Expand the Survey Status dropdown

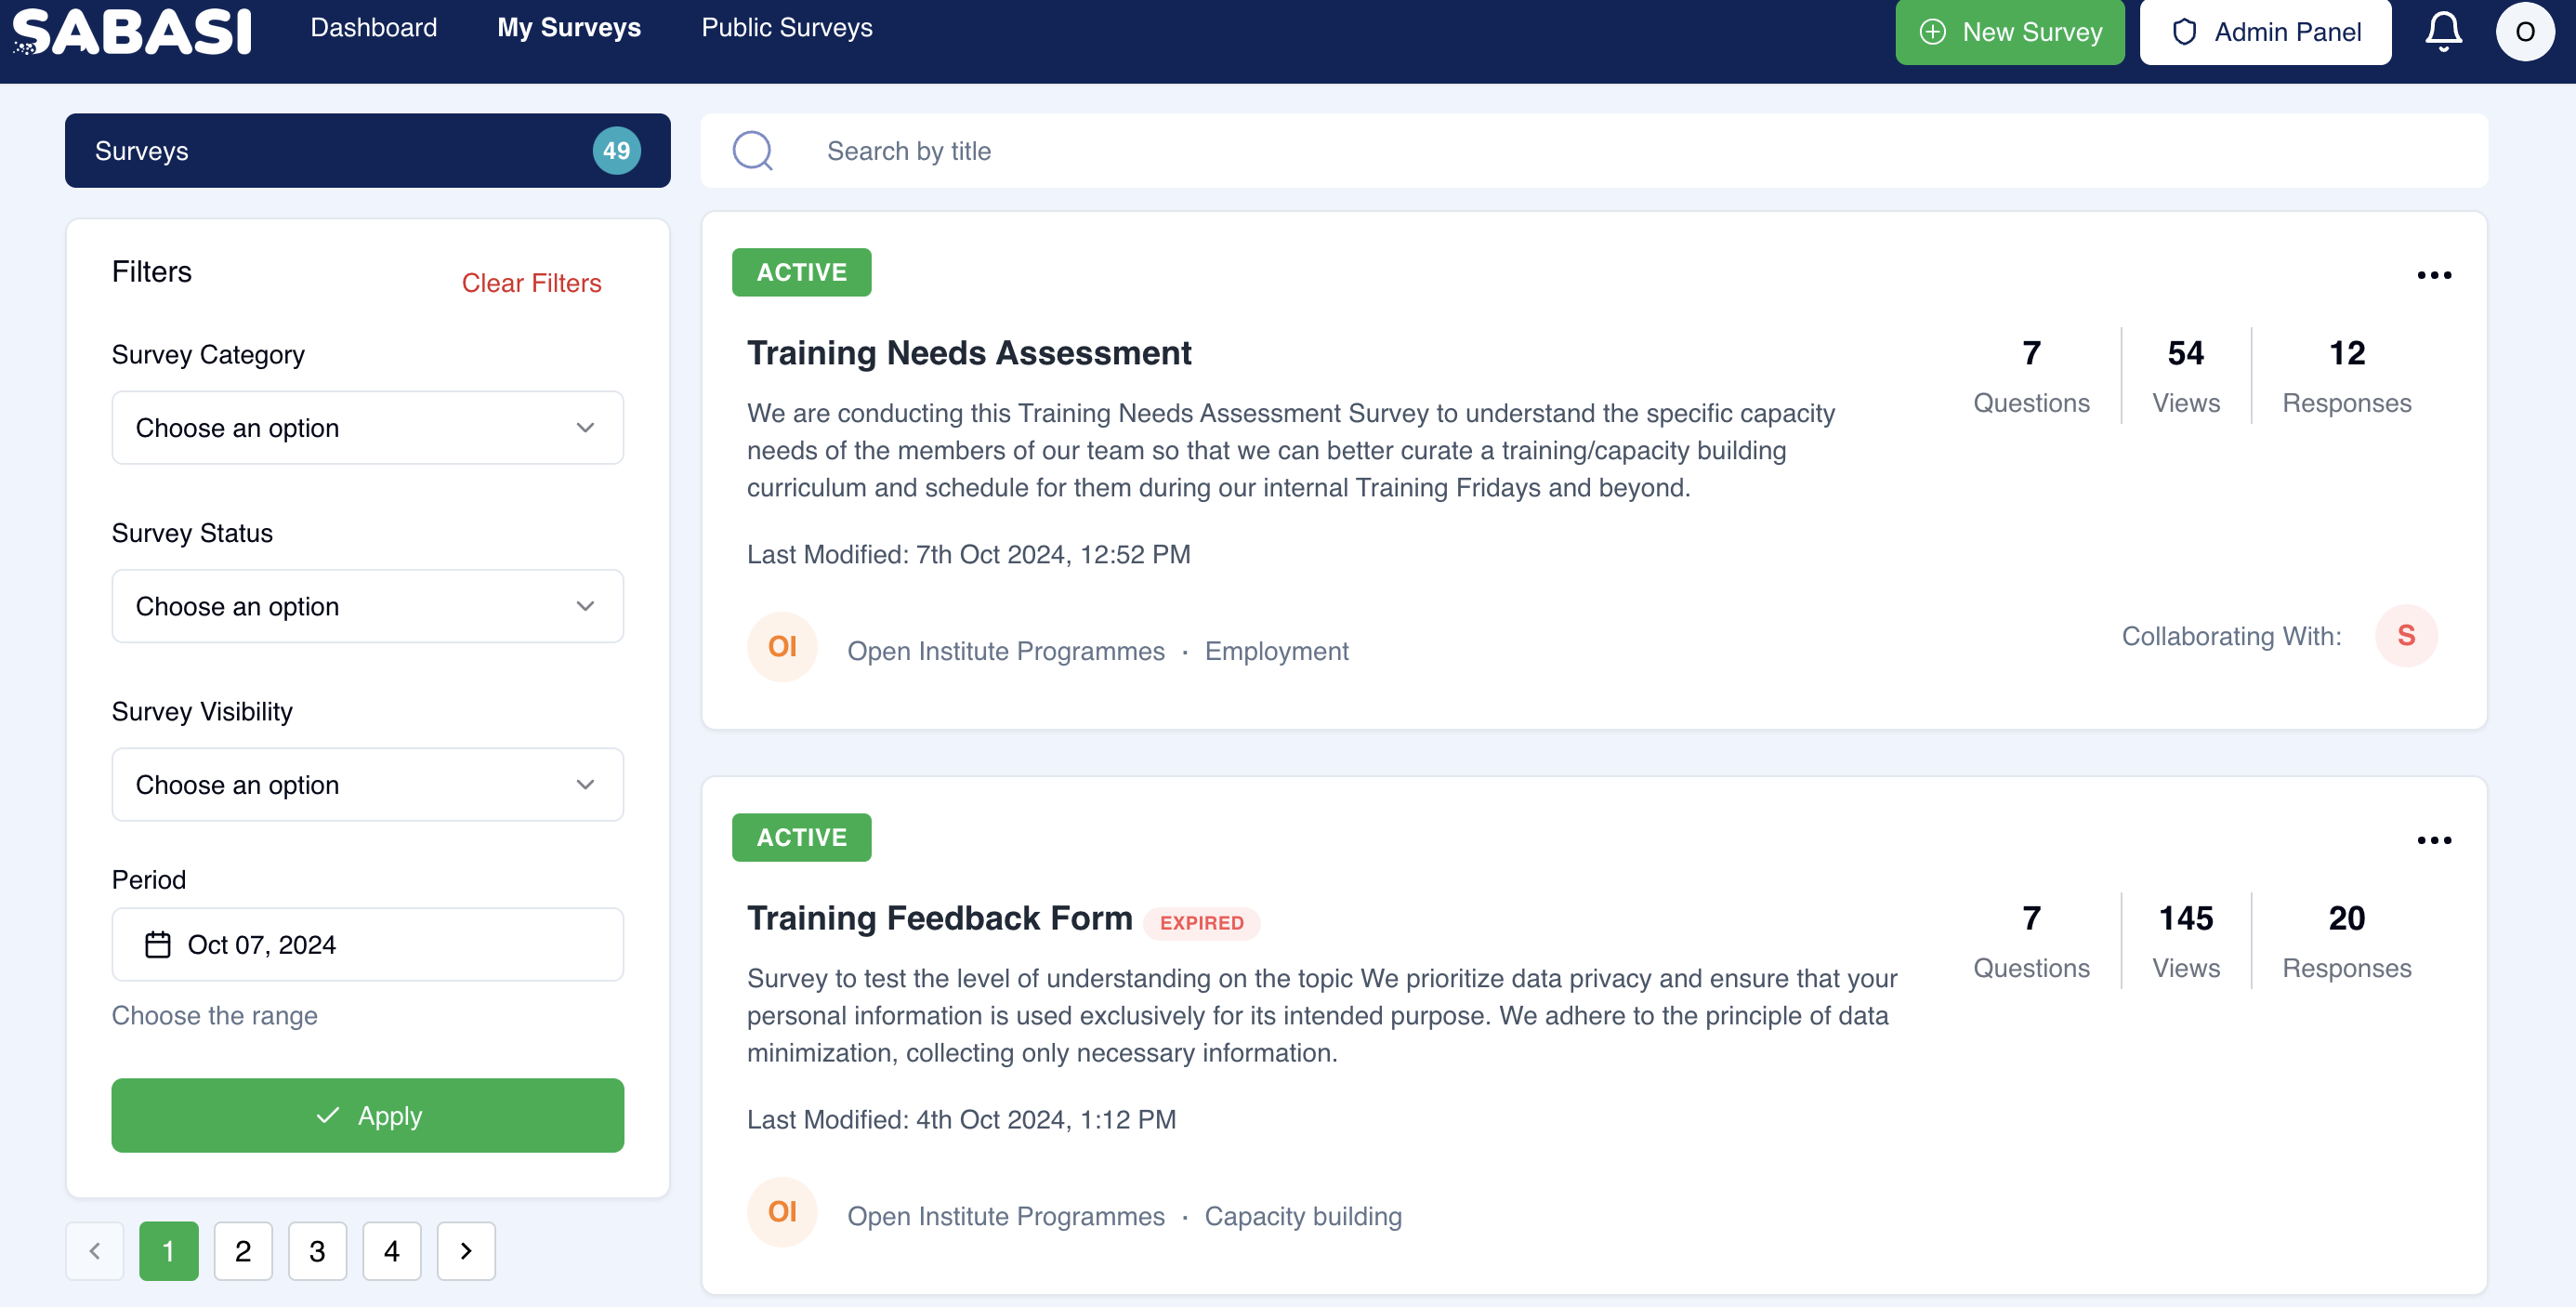(365, 607)
